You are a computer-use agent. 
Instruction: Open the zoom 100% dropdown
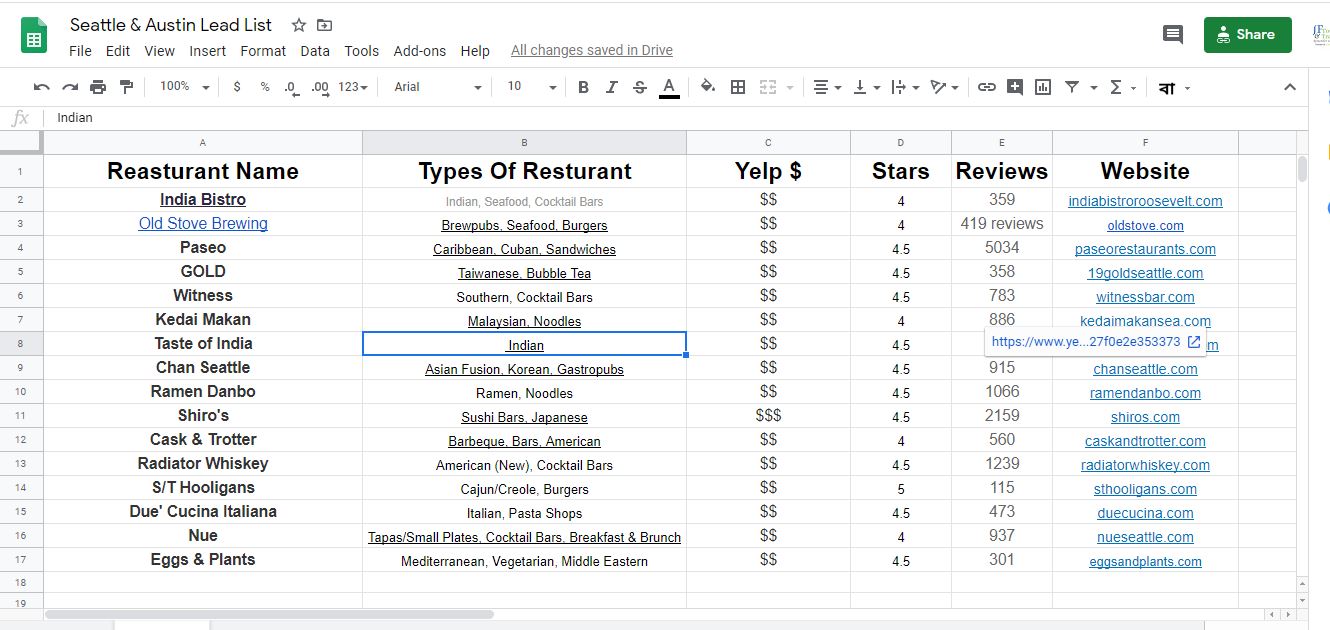click(x=184, y=87)
